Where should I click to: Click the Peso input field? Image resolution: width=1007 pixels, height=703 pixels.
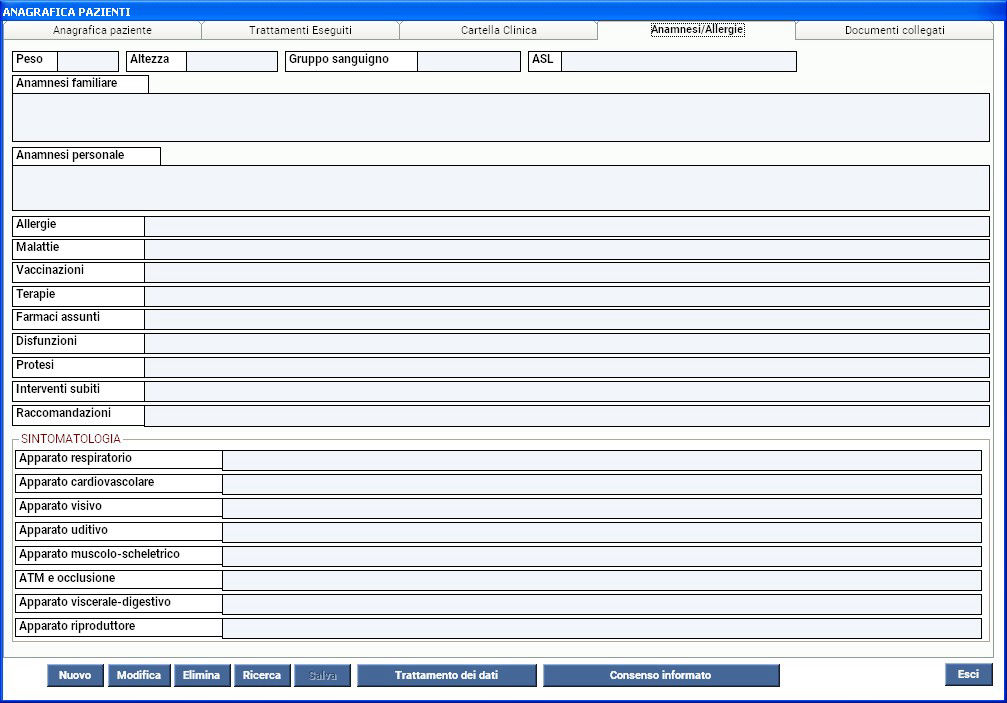87,61
